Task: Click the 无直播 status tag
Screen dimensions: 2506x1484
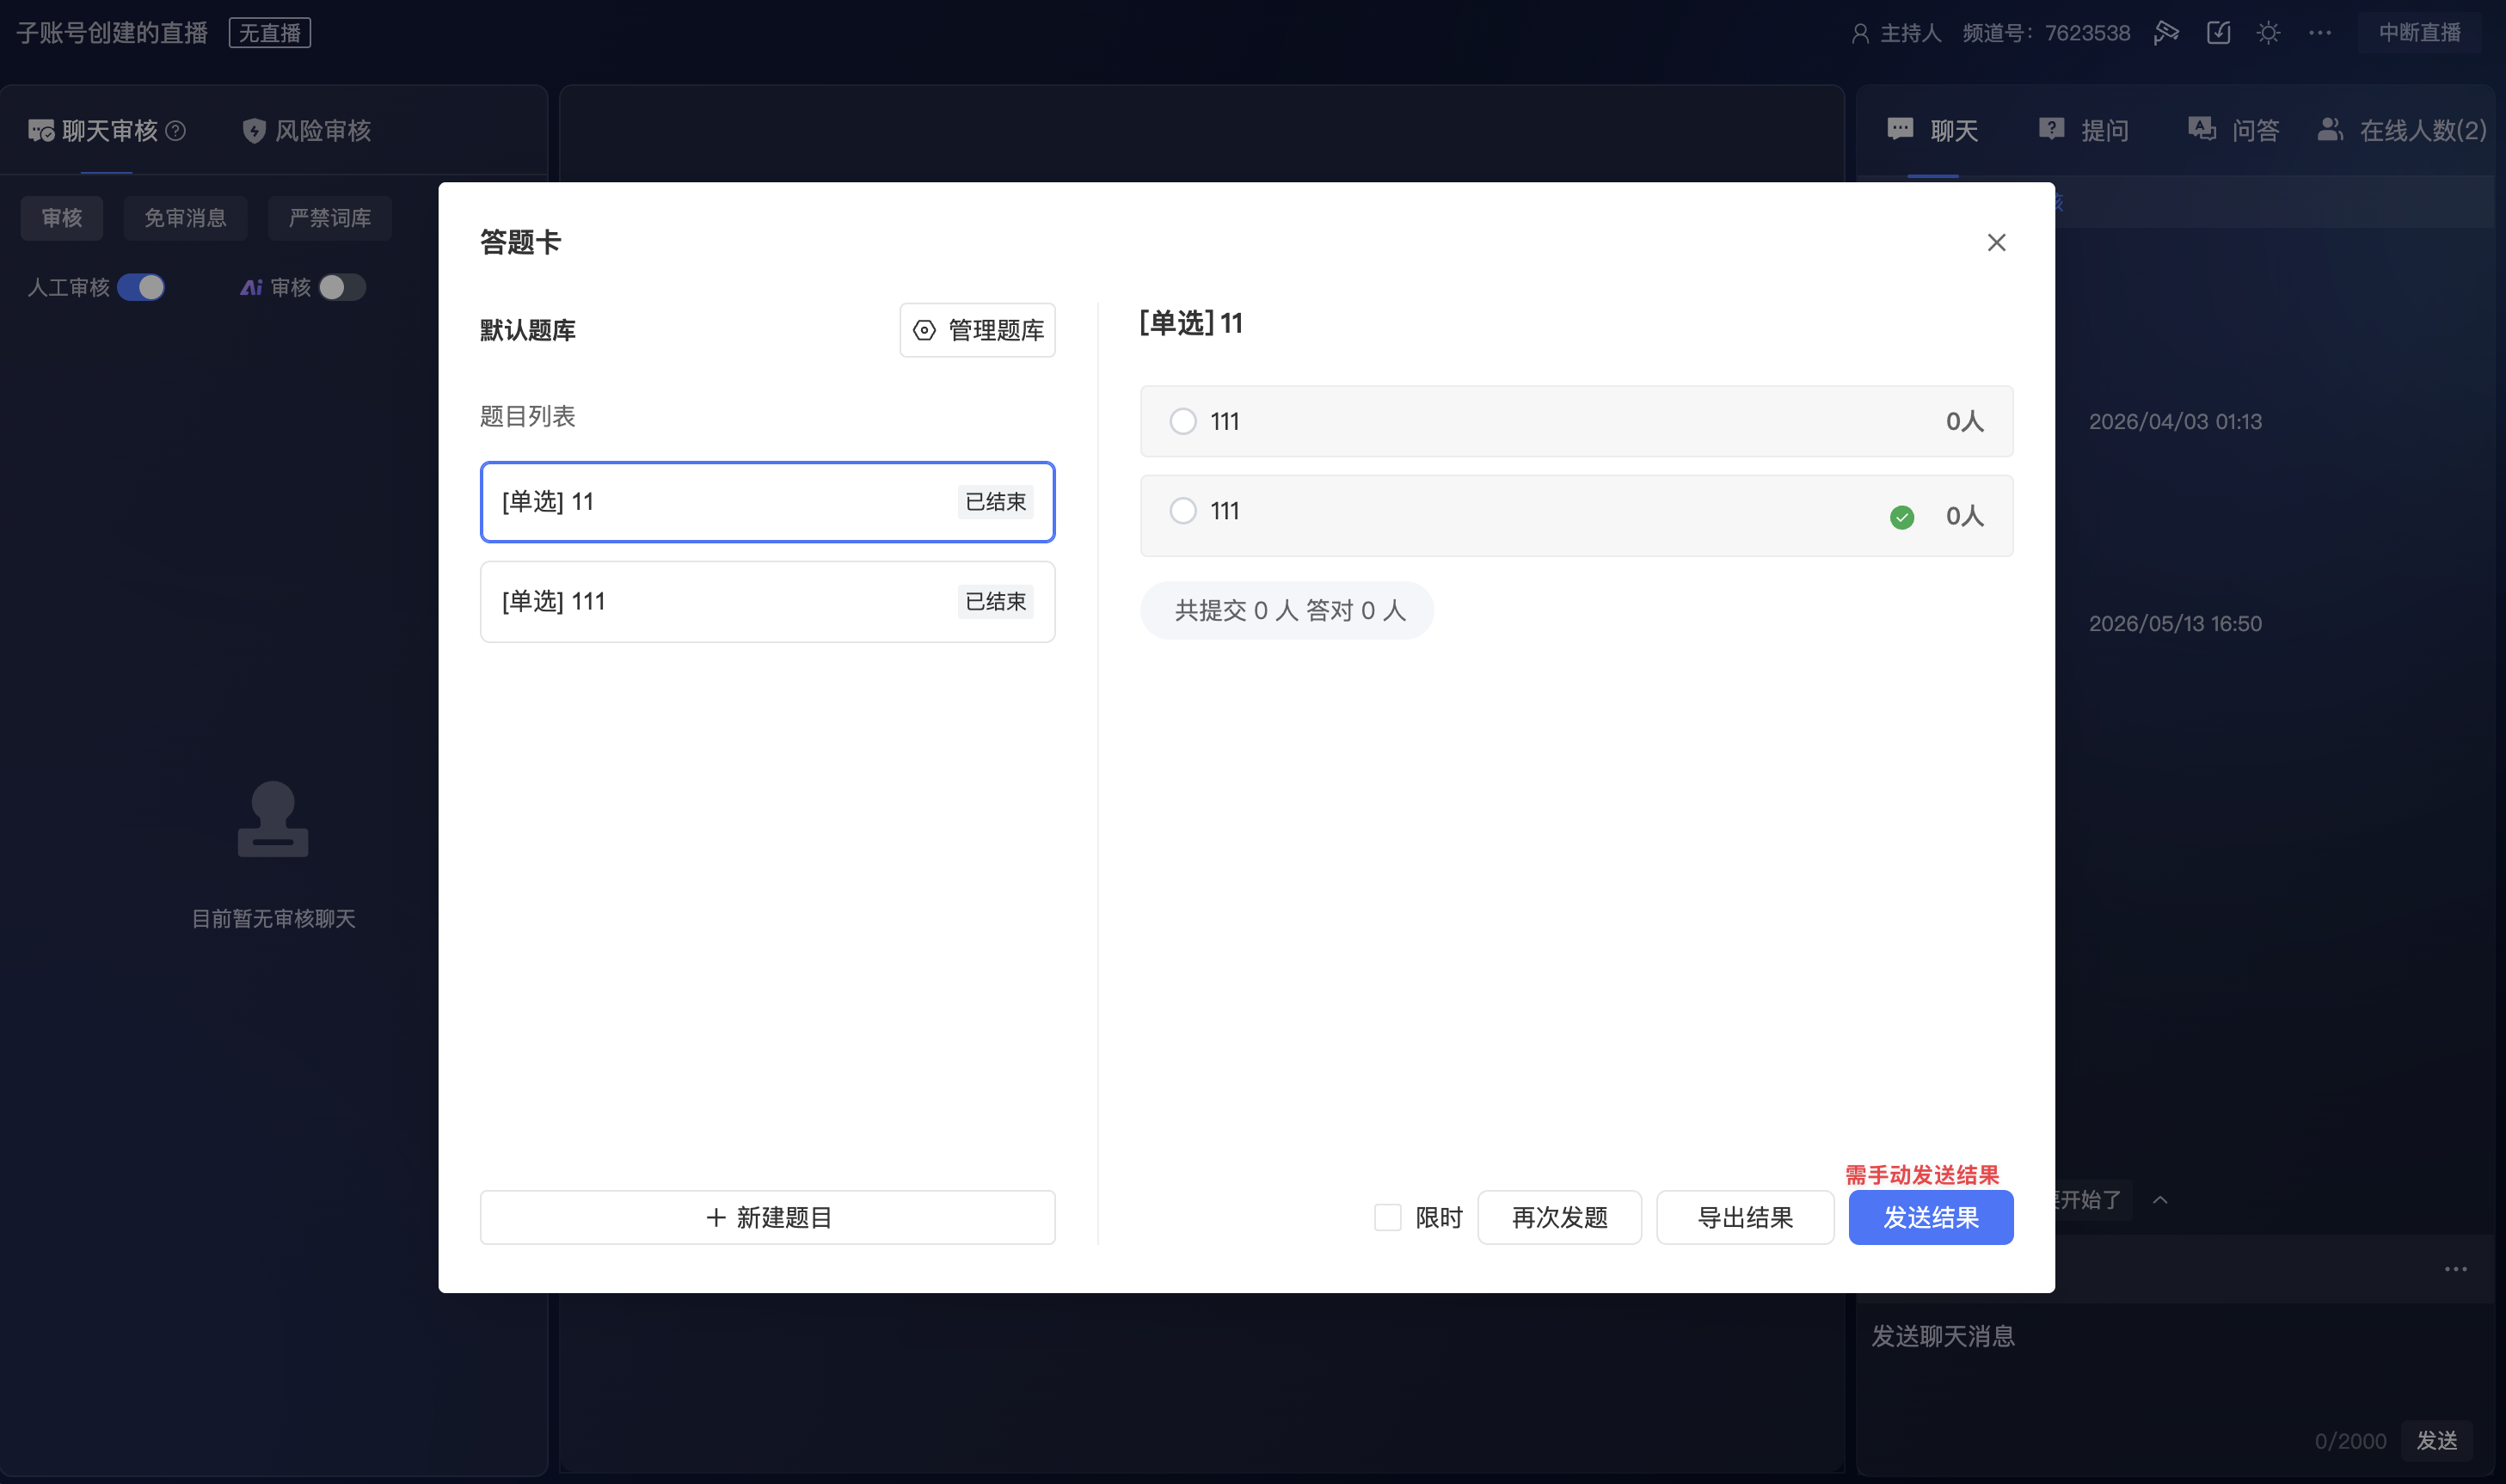Action: pos(270,33)
